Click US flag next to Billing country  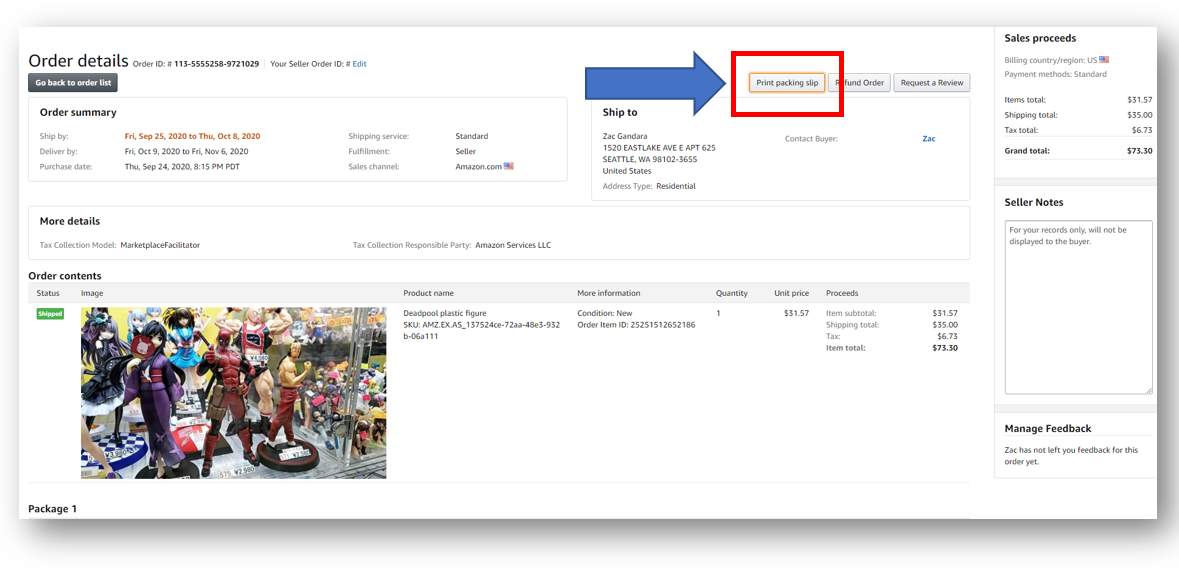pyautogui.click(x=1104, y=60)
